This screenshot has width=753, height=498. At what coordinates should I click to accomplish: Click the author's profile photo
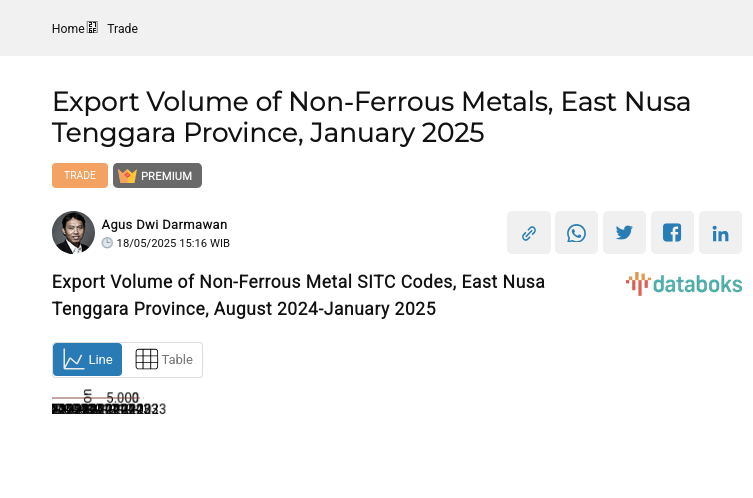tap(73, 233)
